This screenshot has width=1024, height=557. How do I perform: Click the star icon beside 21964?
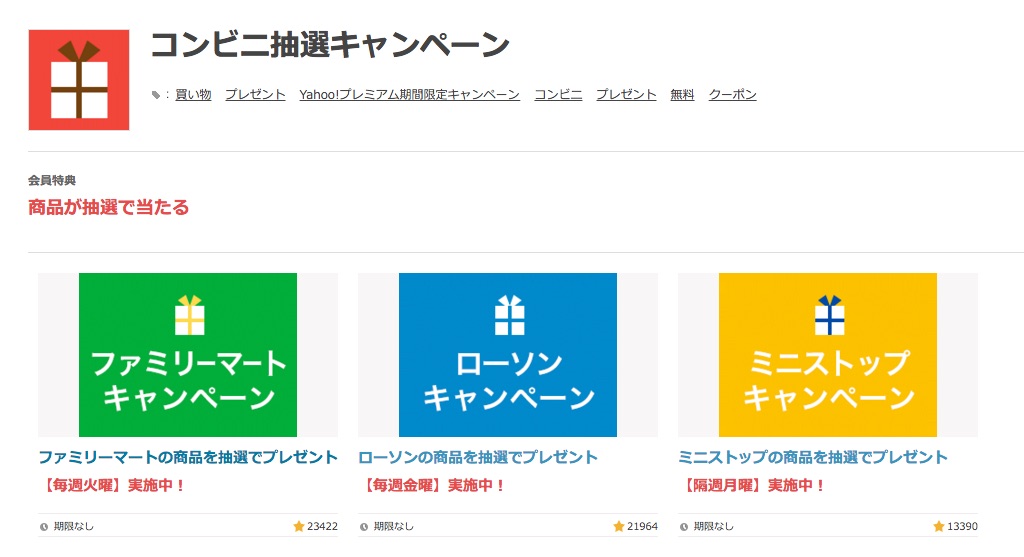[x=618, y=526]
